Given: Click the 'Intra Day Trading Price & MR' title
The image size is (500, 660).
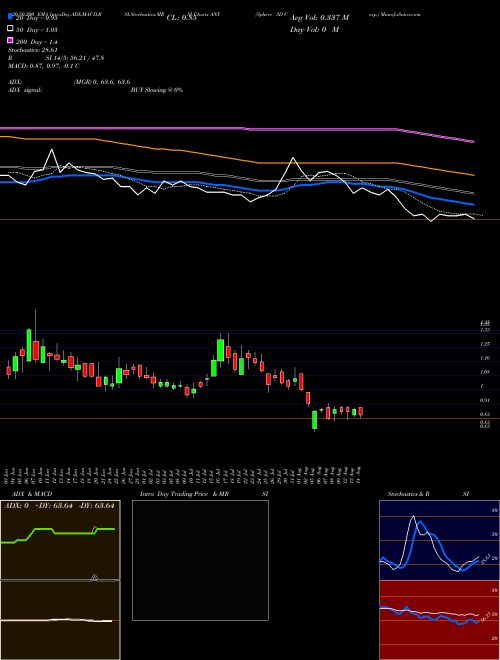Looking at the screenshot, I should [x=184, y=494].
